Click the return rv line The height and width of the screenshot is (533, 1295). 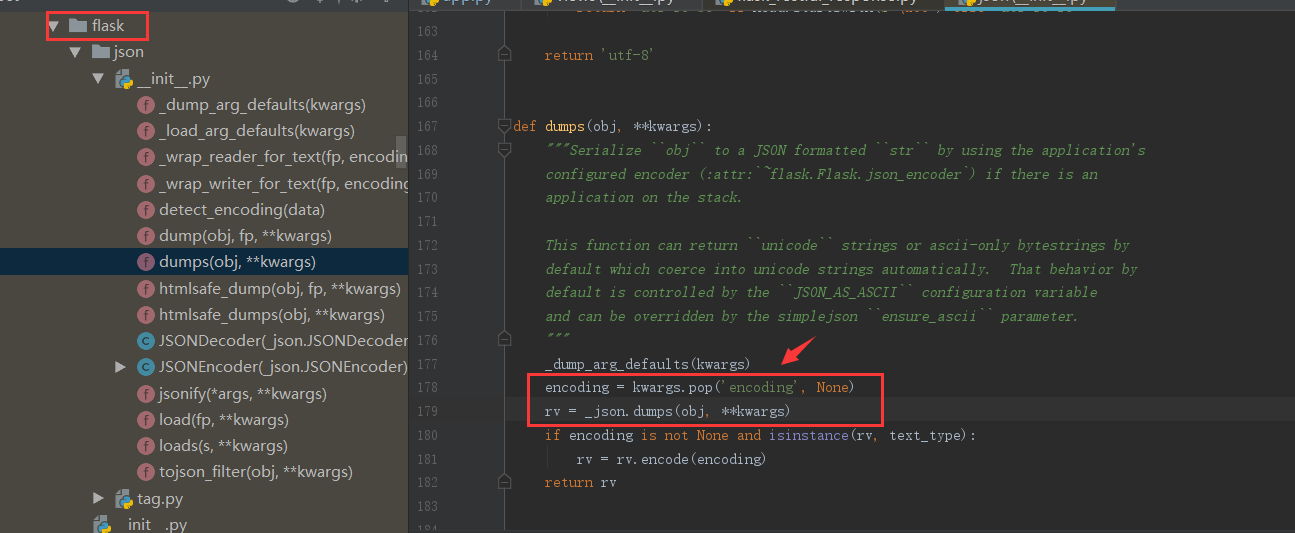(x=580, y=483)
